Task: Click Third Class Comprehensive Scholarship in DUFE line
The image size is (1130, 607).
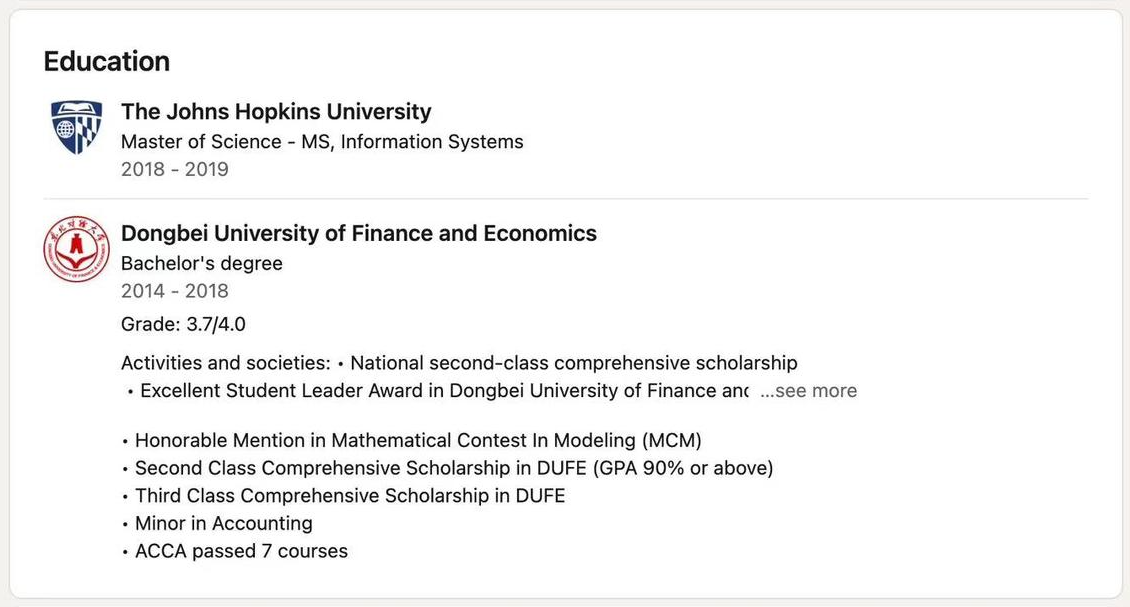Action: point(343,496)
